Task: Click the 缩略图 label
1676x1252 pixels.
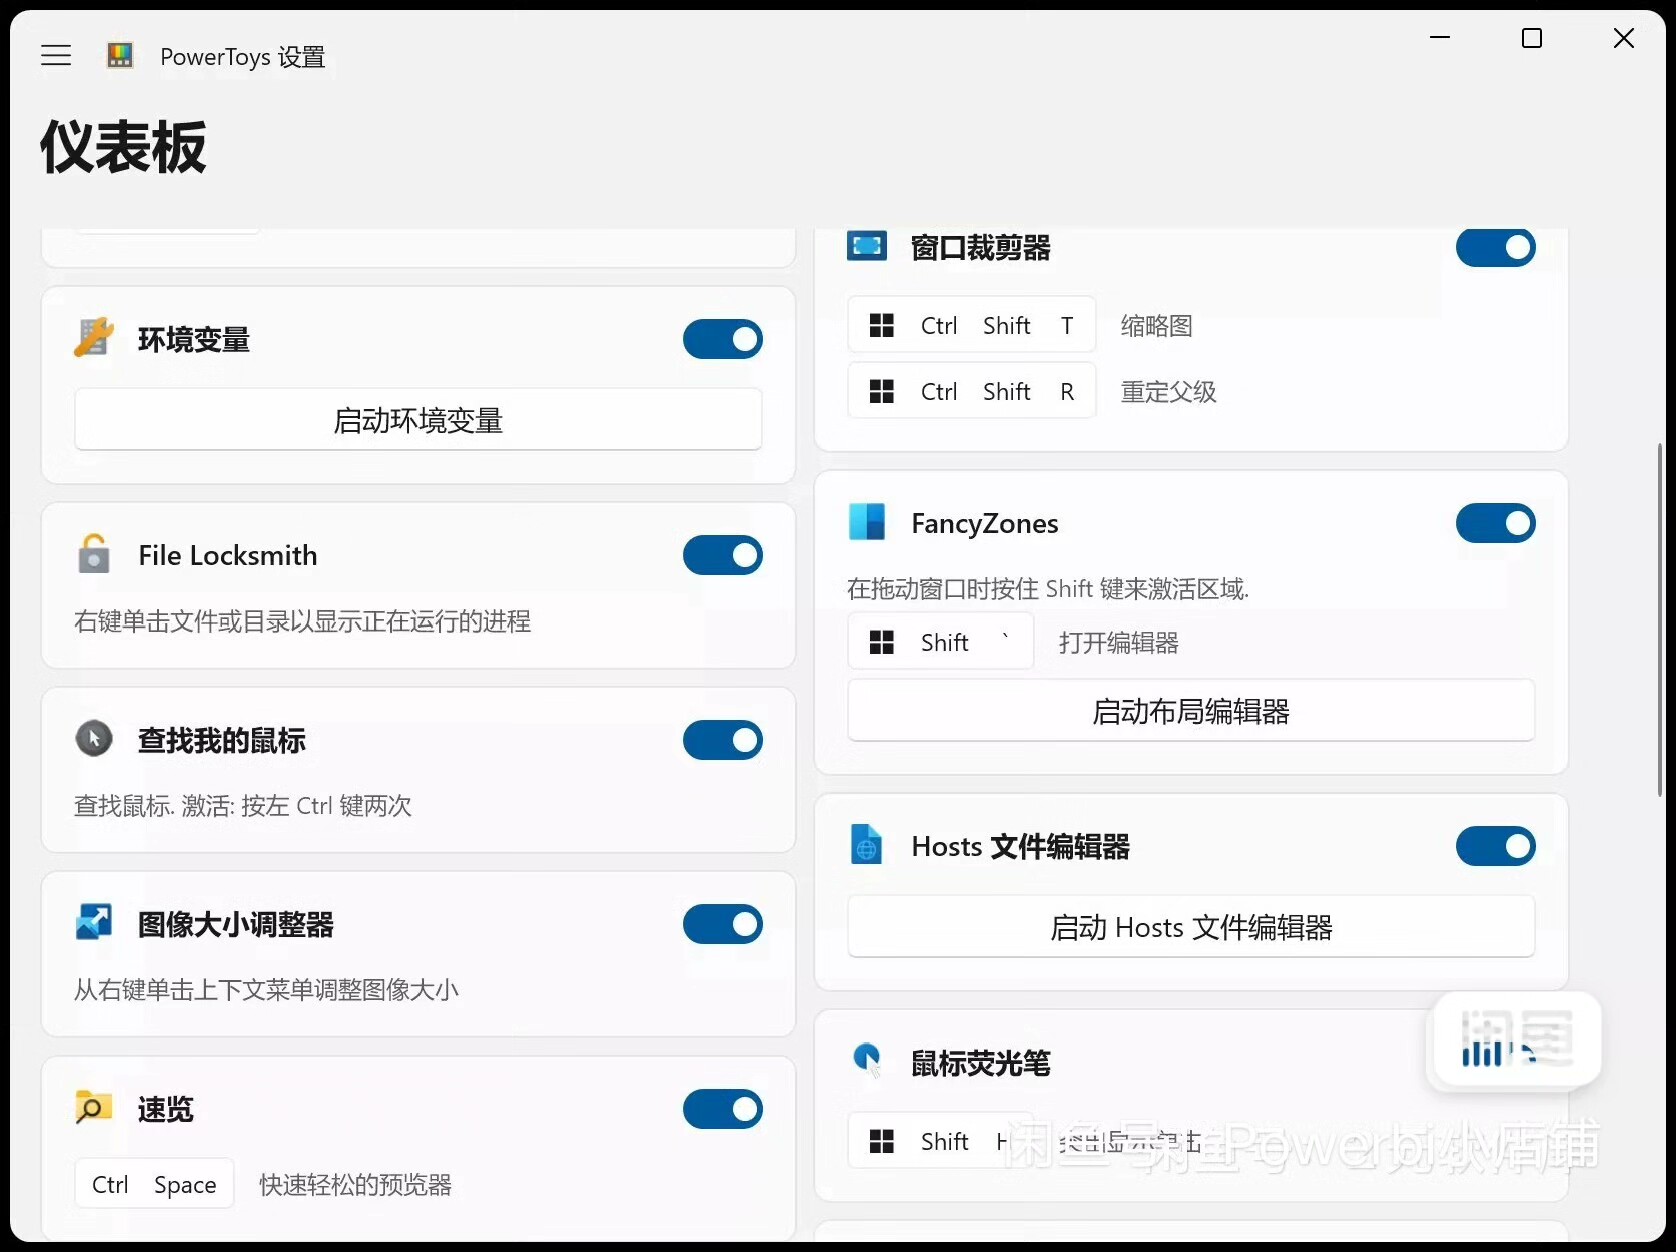Action: tap(1156, 326)
